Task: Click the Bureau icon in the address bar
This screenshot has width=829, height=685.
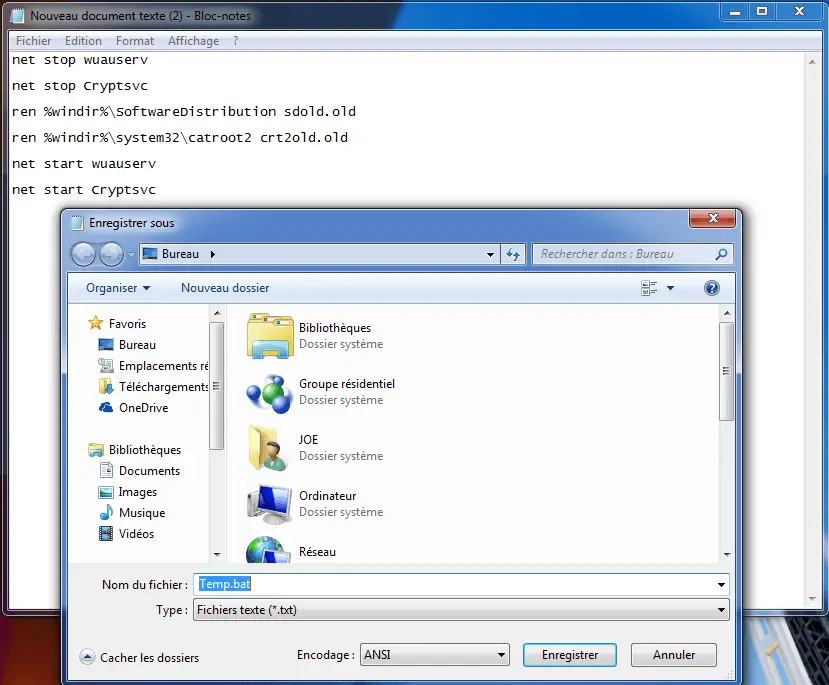Action: tap(150, 254)
